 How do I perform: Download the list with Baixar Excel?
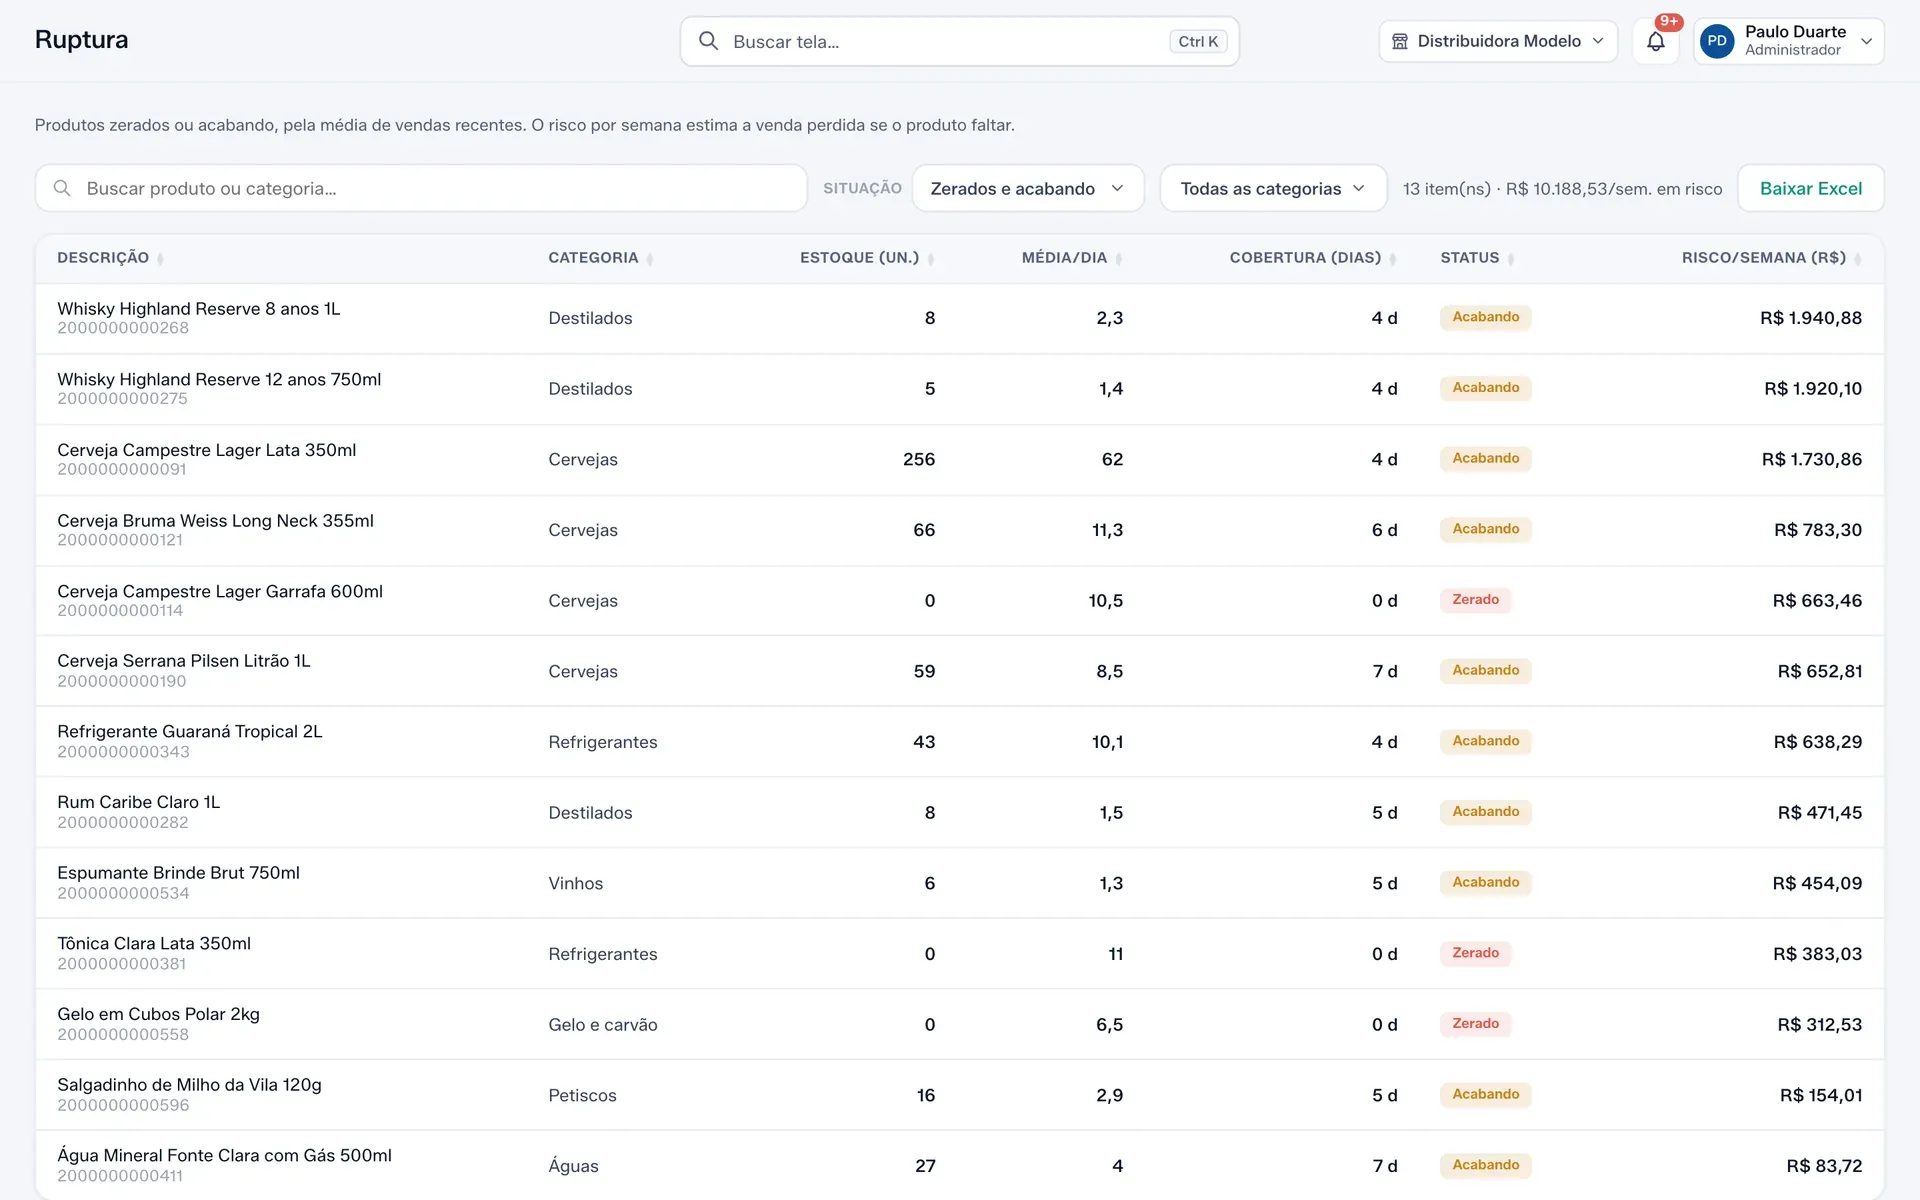pos(1810,188)
